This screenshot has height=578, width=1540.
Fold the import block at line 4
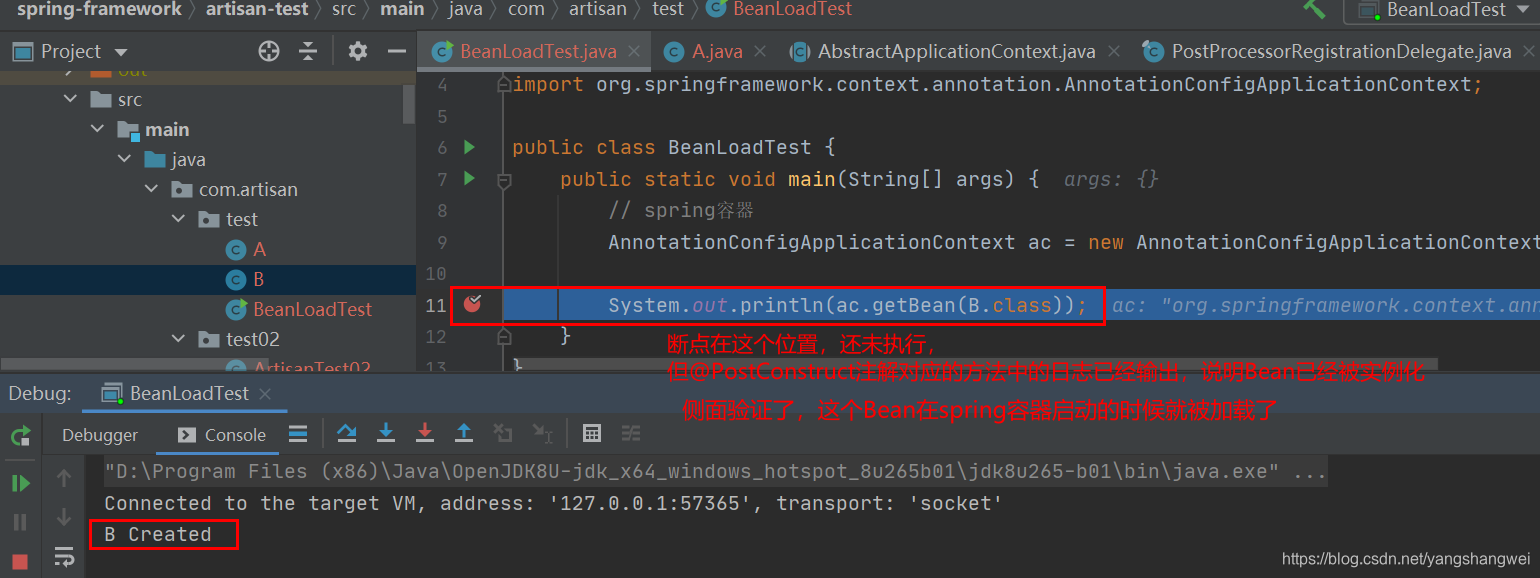[504, 85]
